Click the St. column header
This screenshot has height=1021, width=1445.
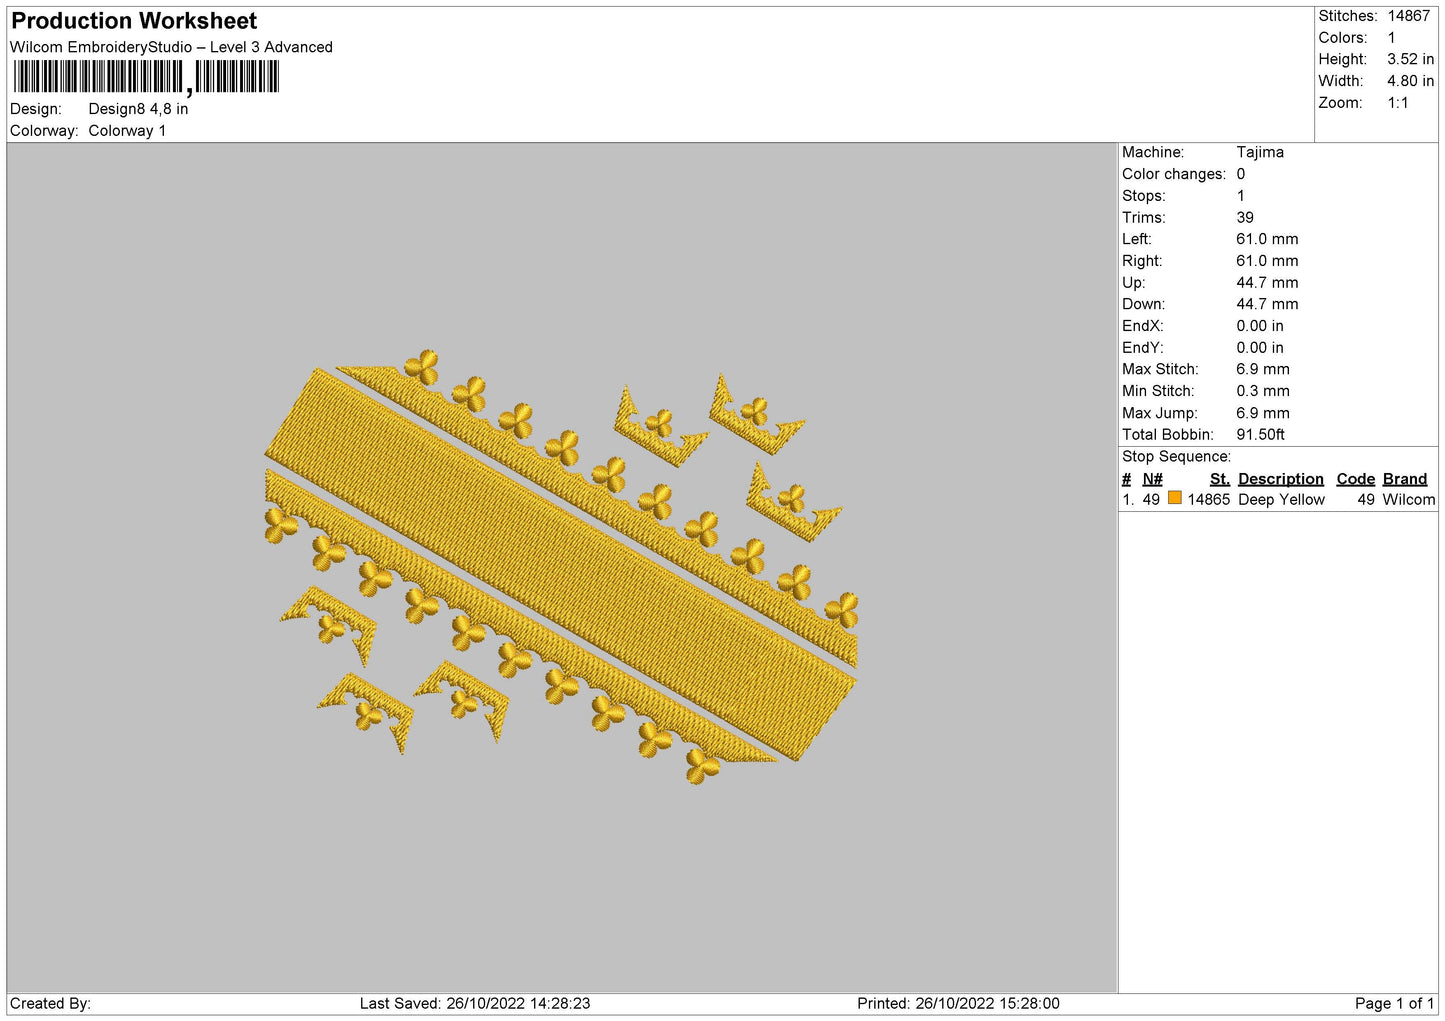pyautogui.click(x=1219, y=479)
